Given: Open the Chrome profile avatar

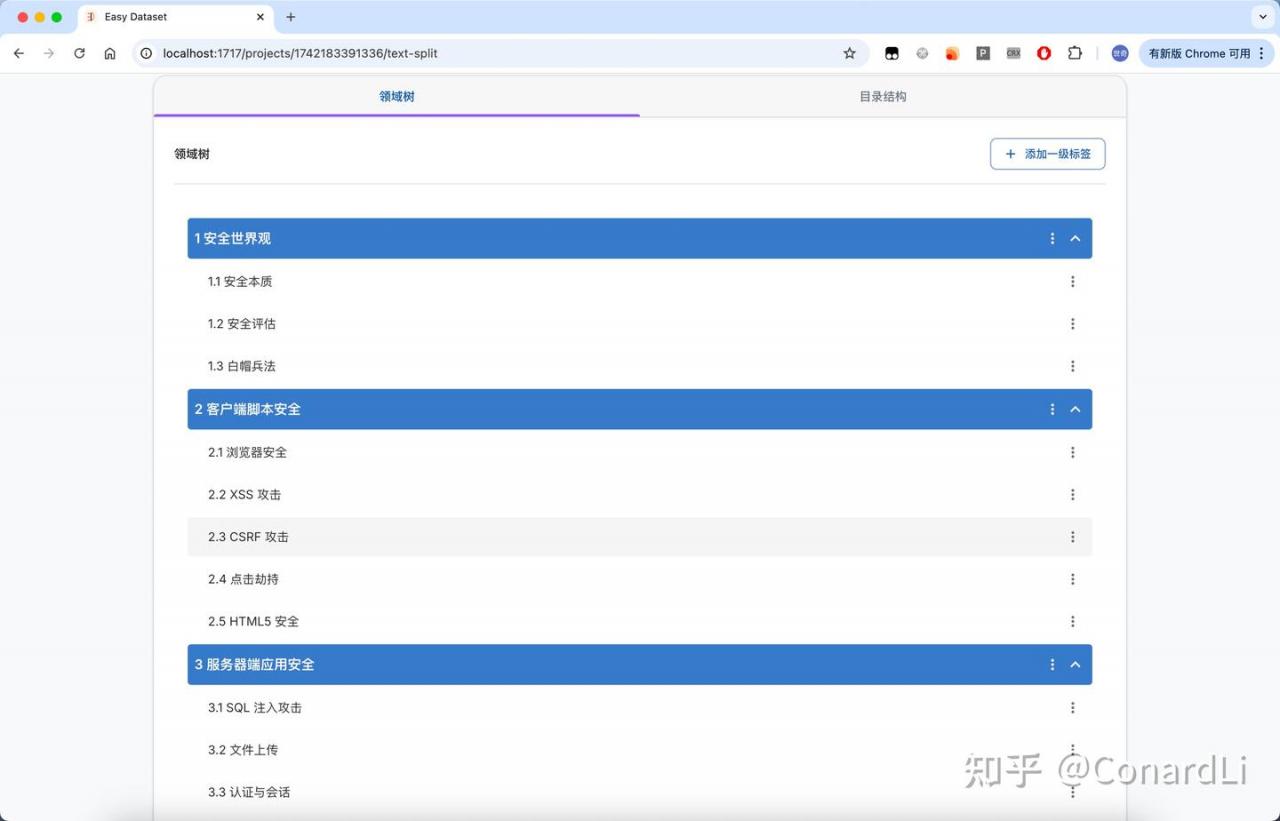Looking at the screenshot, I should (1120, 53).
